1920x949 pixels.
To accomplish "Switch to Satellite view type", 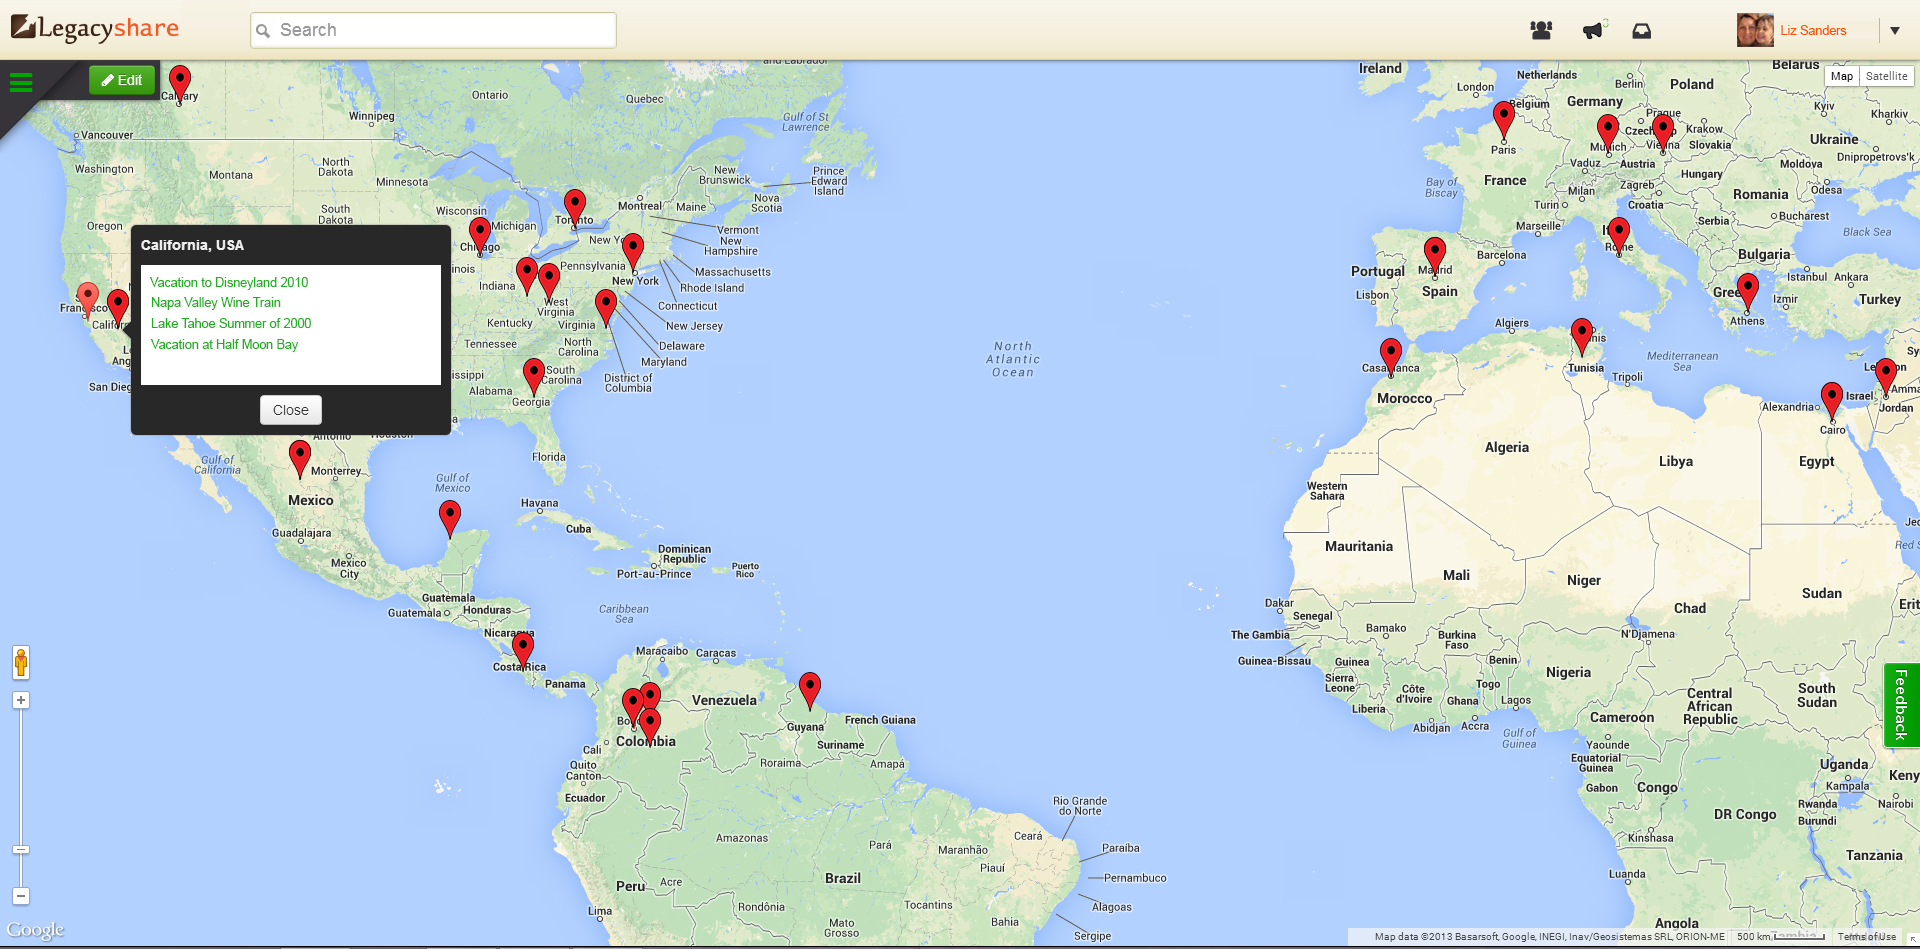I will [1886, 76].
